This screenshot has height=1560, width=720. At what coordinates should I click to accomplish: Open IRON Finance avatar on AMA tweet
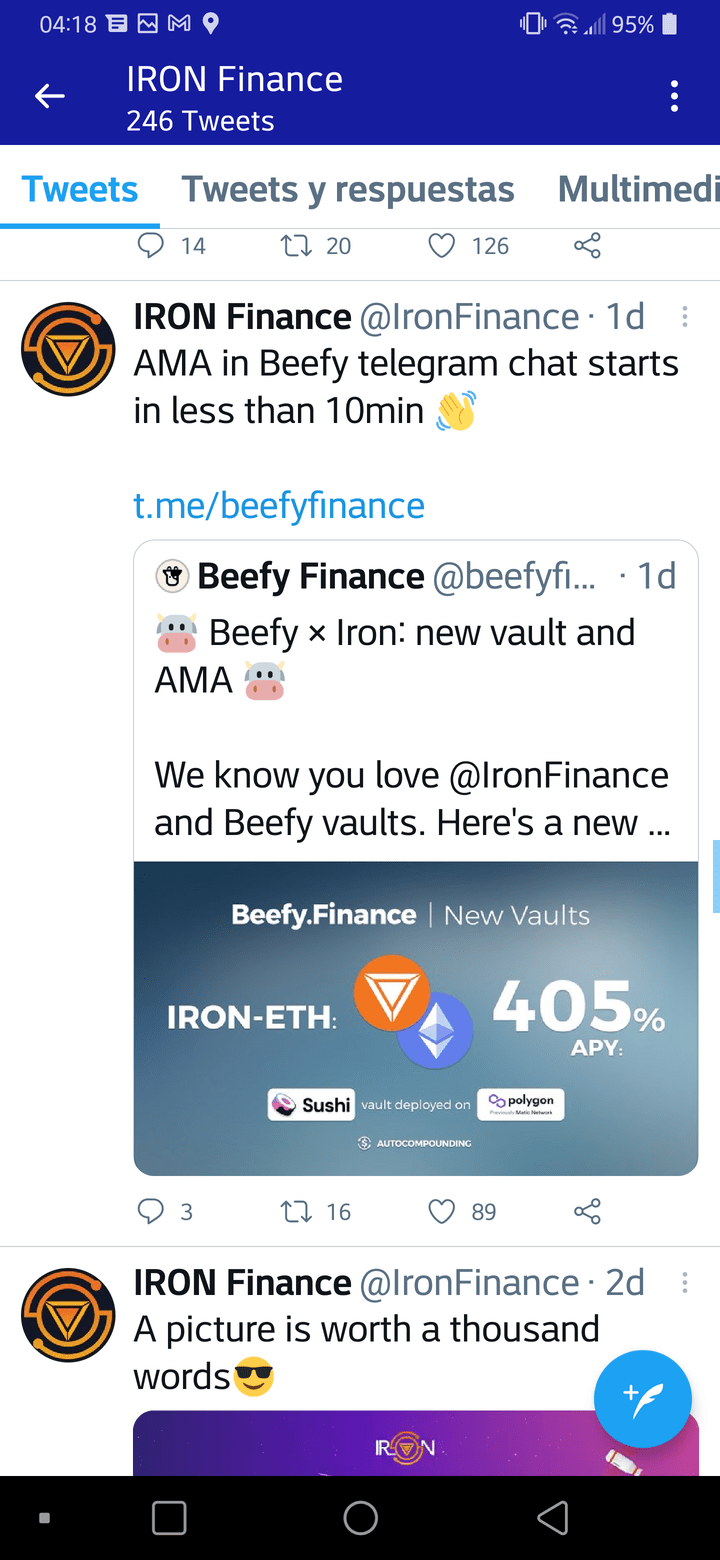pos(68,349)
